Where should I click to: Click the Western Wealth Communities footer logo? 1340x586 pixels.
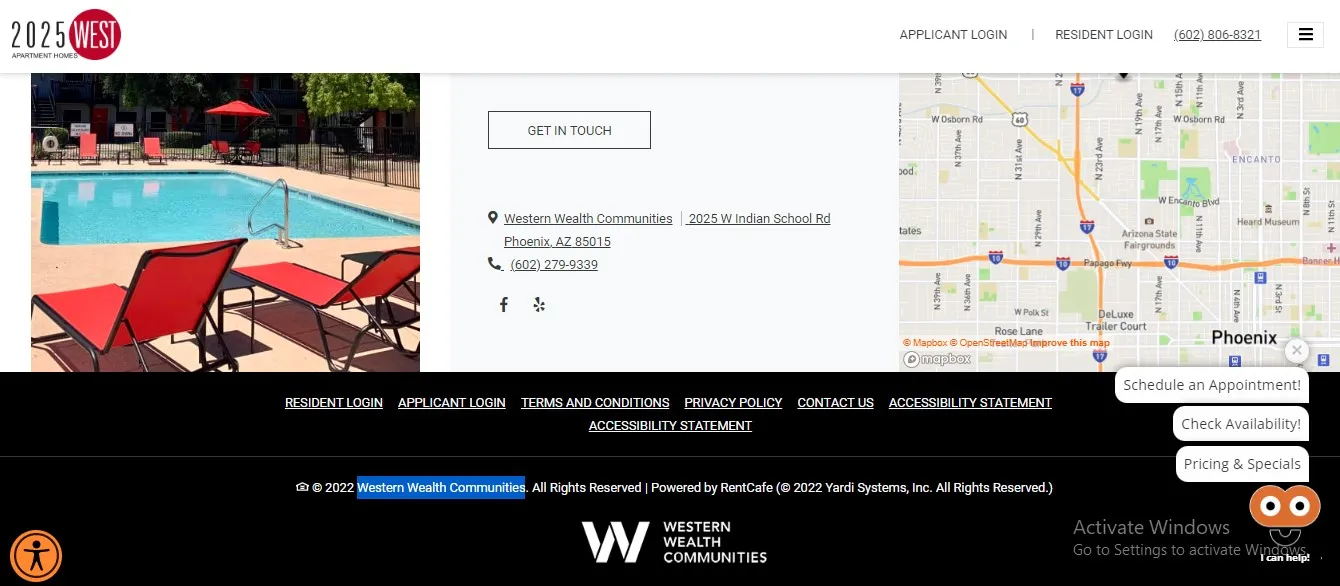(674, 542)
